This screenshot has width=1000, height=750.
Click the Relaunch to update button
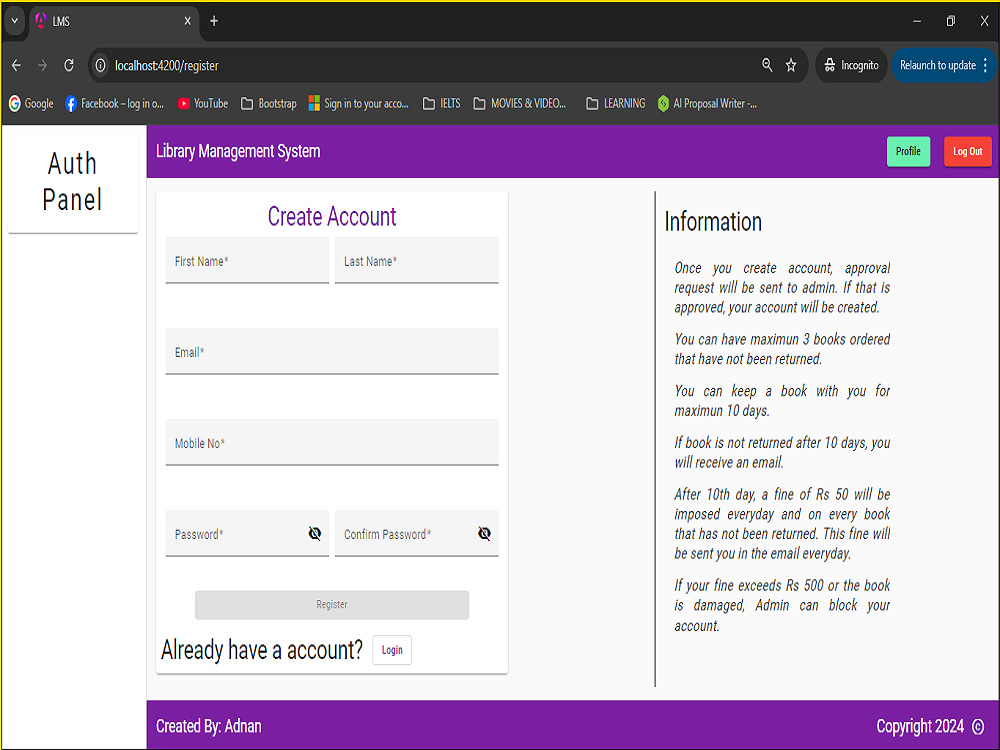[938, 65]
